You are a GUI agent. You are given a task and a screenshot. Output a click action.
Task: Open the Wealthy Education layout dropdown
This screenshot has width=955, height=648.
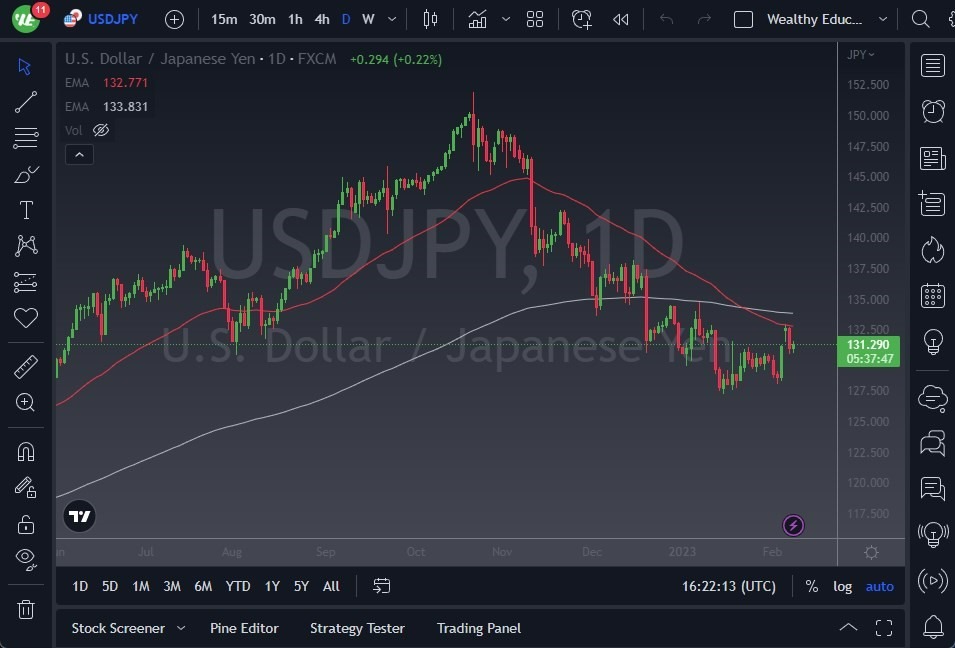click(x=820, y=18)
